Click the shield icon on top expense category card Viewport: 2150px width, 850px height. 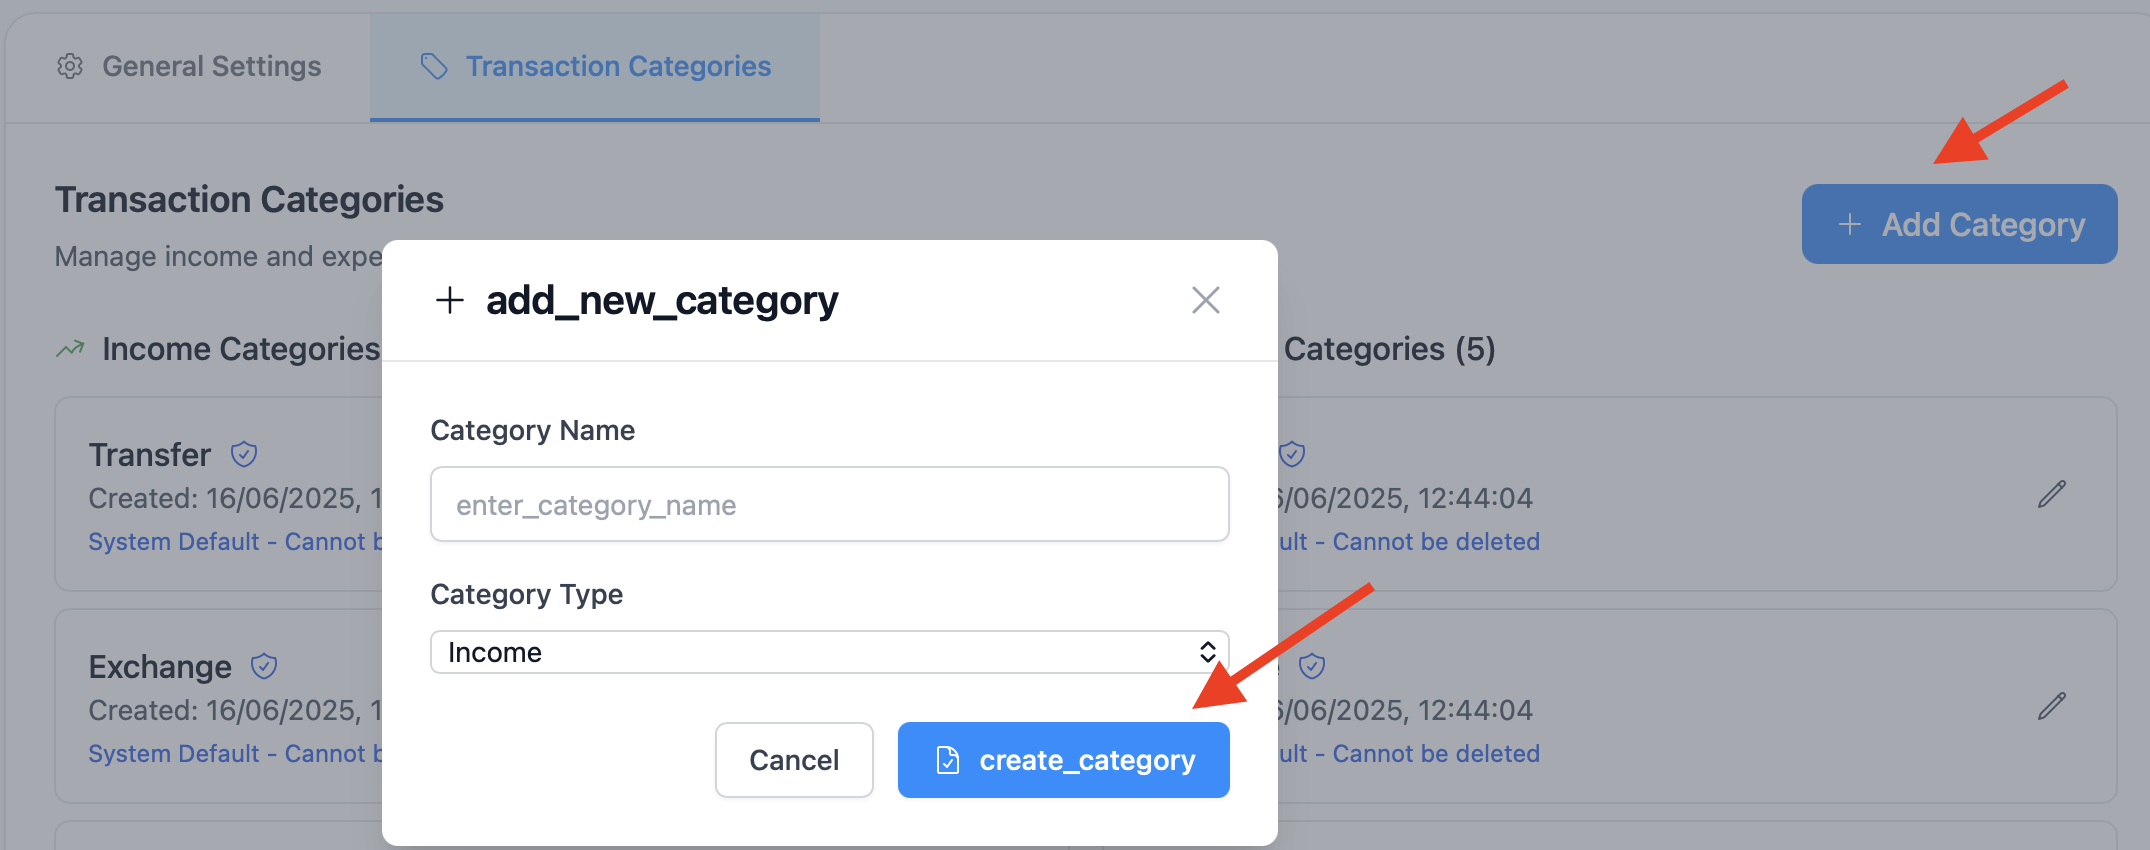pos(1292,455)
